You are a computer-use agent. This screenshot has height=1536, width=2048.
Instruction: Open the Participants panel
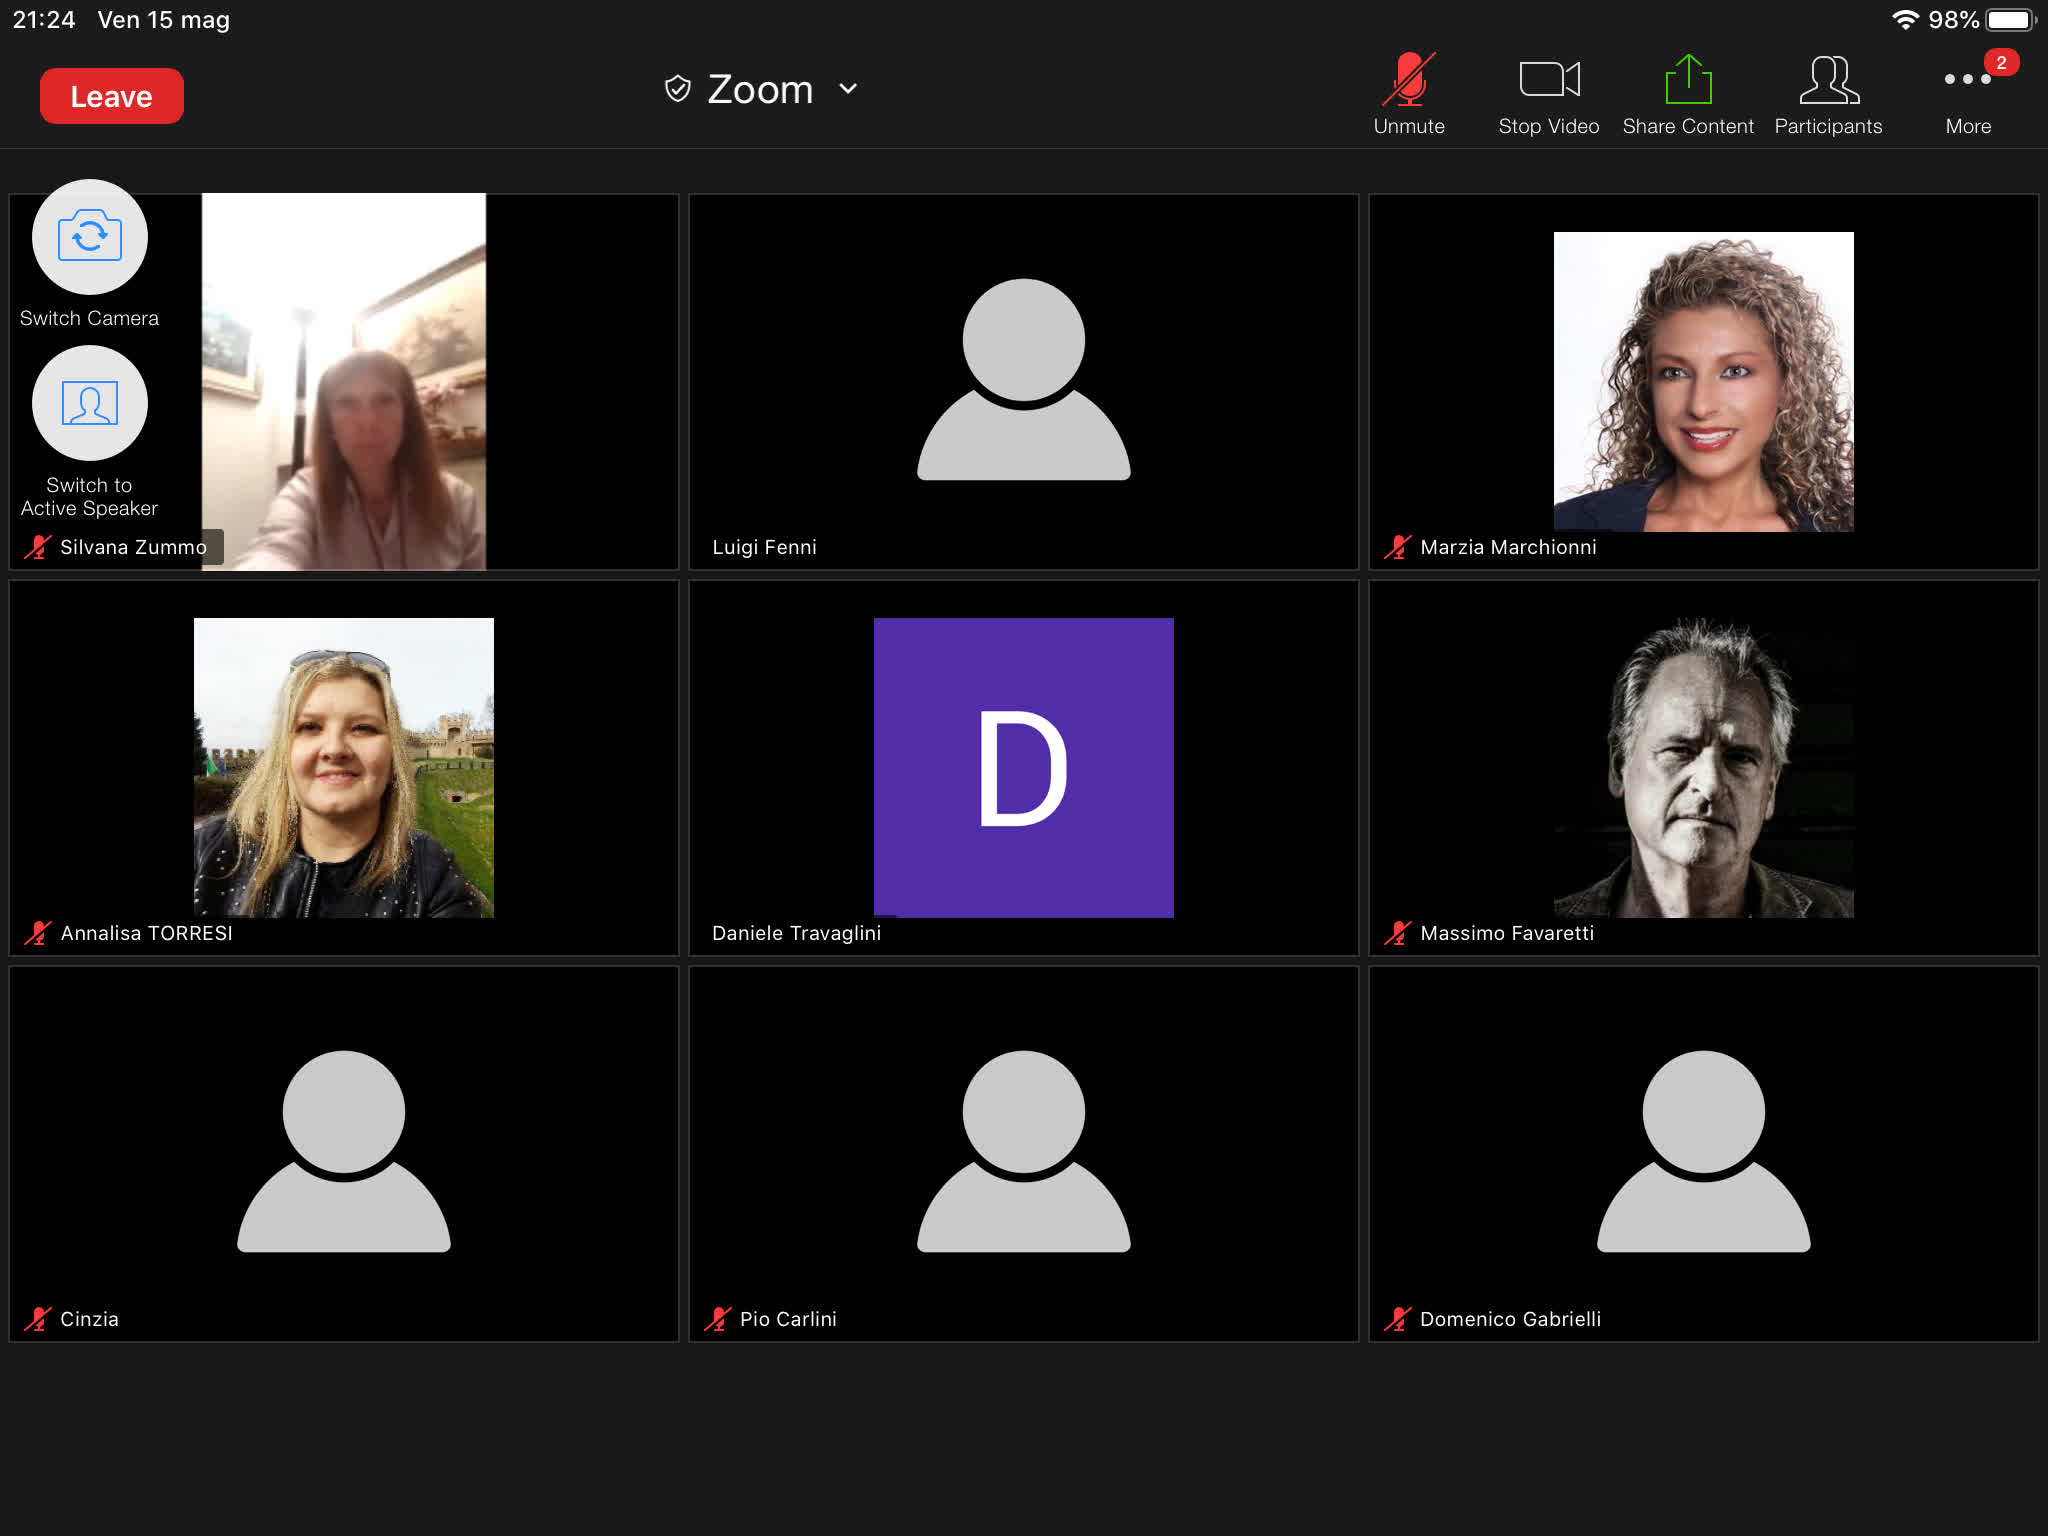click(x=1828, y=95)
